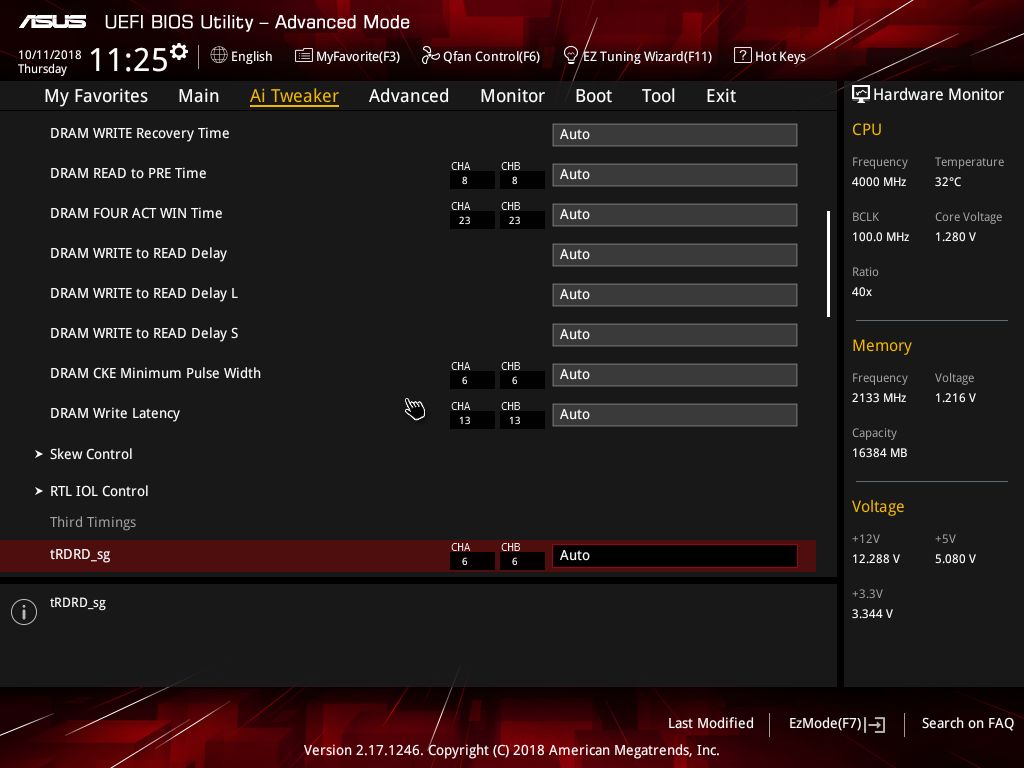Click the memory voltage 1.216 V value
The width and height of the screenshot is (1024, 768).
[x=955, y=398]
